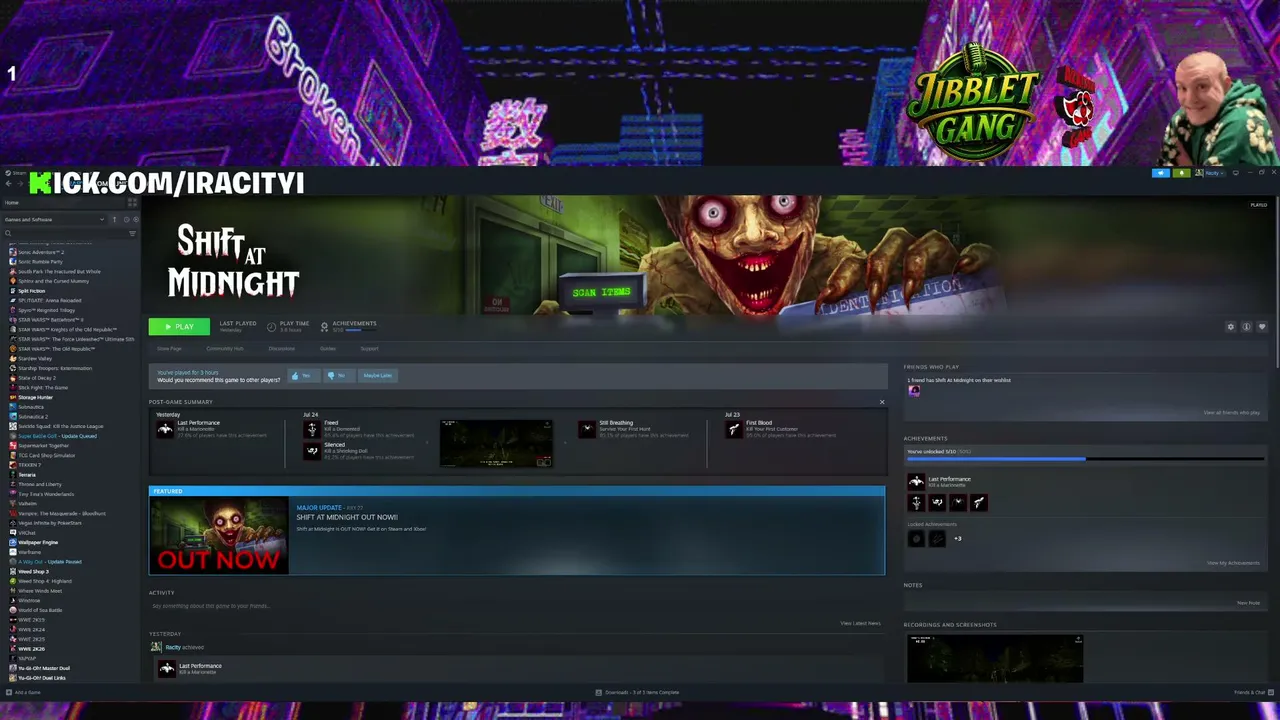
Task: Open the Home library view
Action: [12, 203]
